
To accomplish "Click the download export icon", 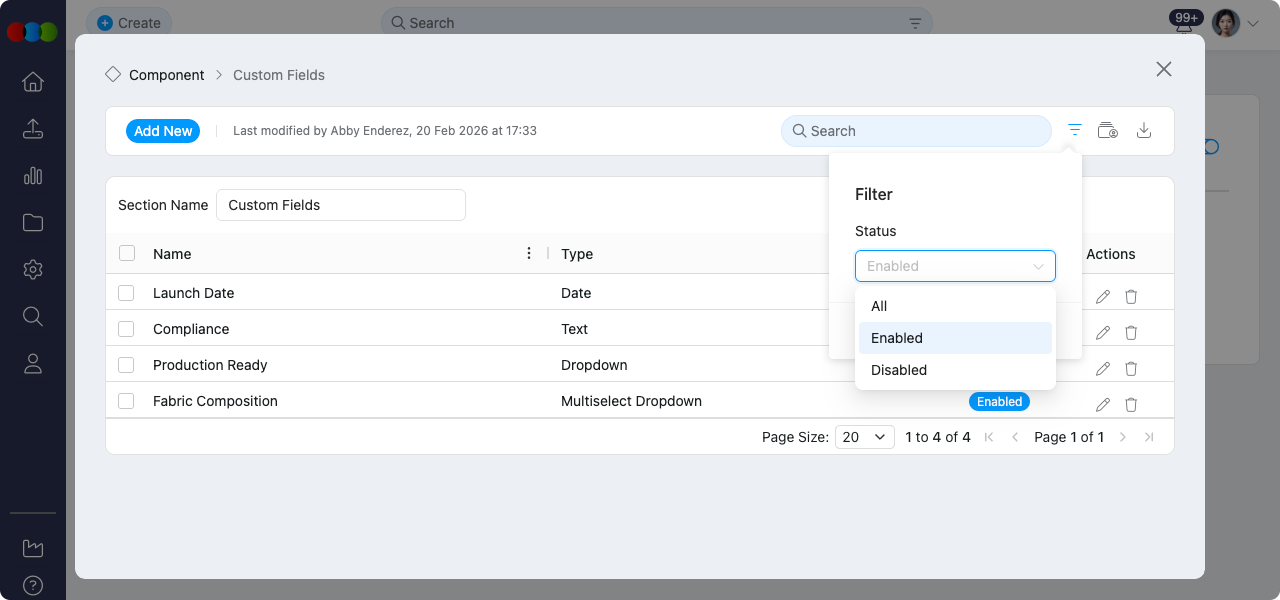I will click(x=1145, y=130).
